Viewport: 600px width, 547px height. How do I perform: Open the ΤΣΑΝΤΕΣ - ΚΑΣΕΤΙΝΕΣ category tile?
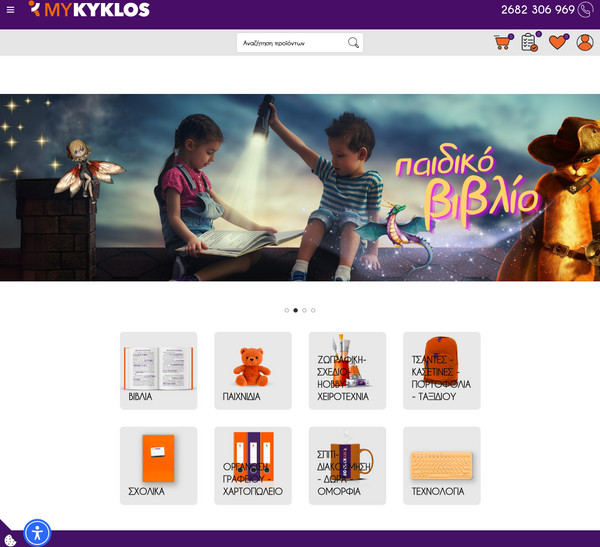coord(442,371)
